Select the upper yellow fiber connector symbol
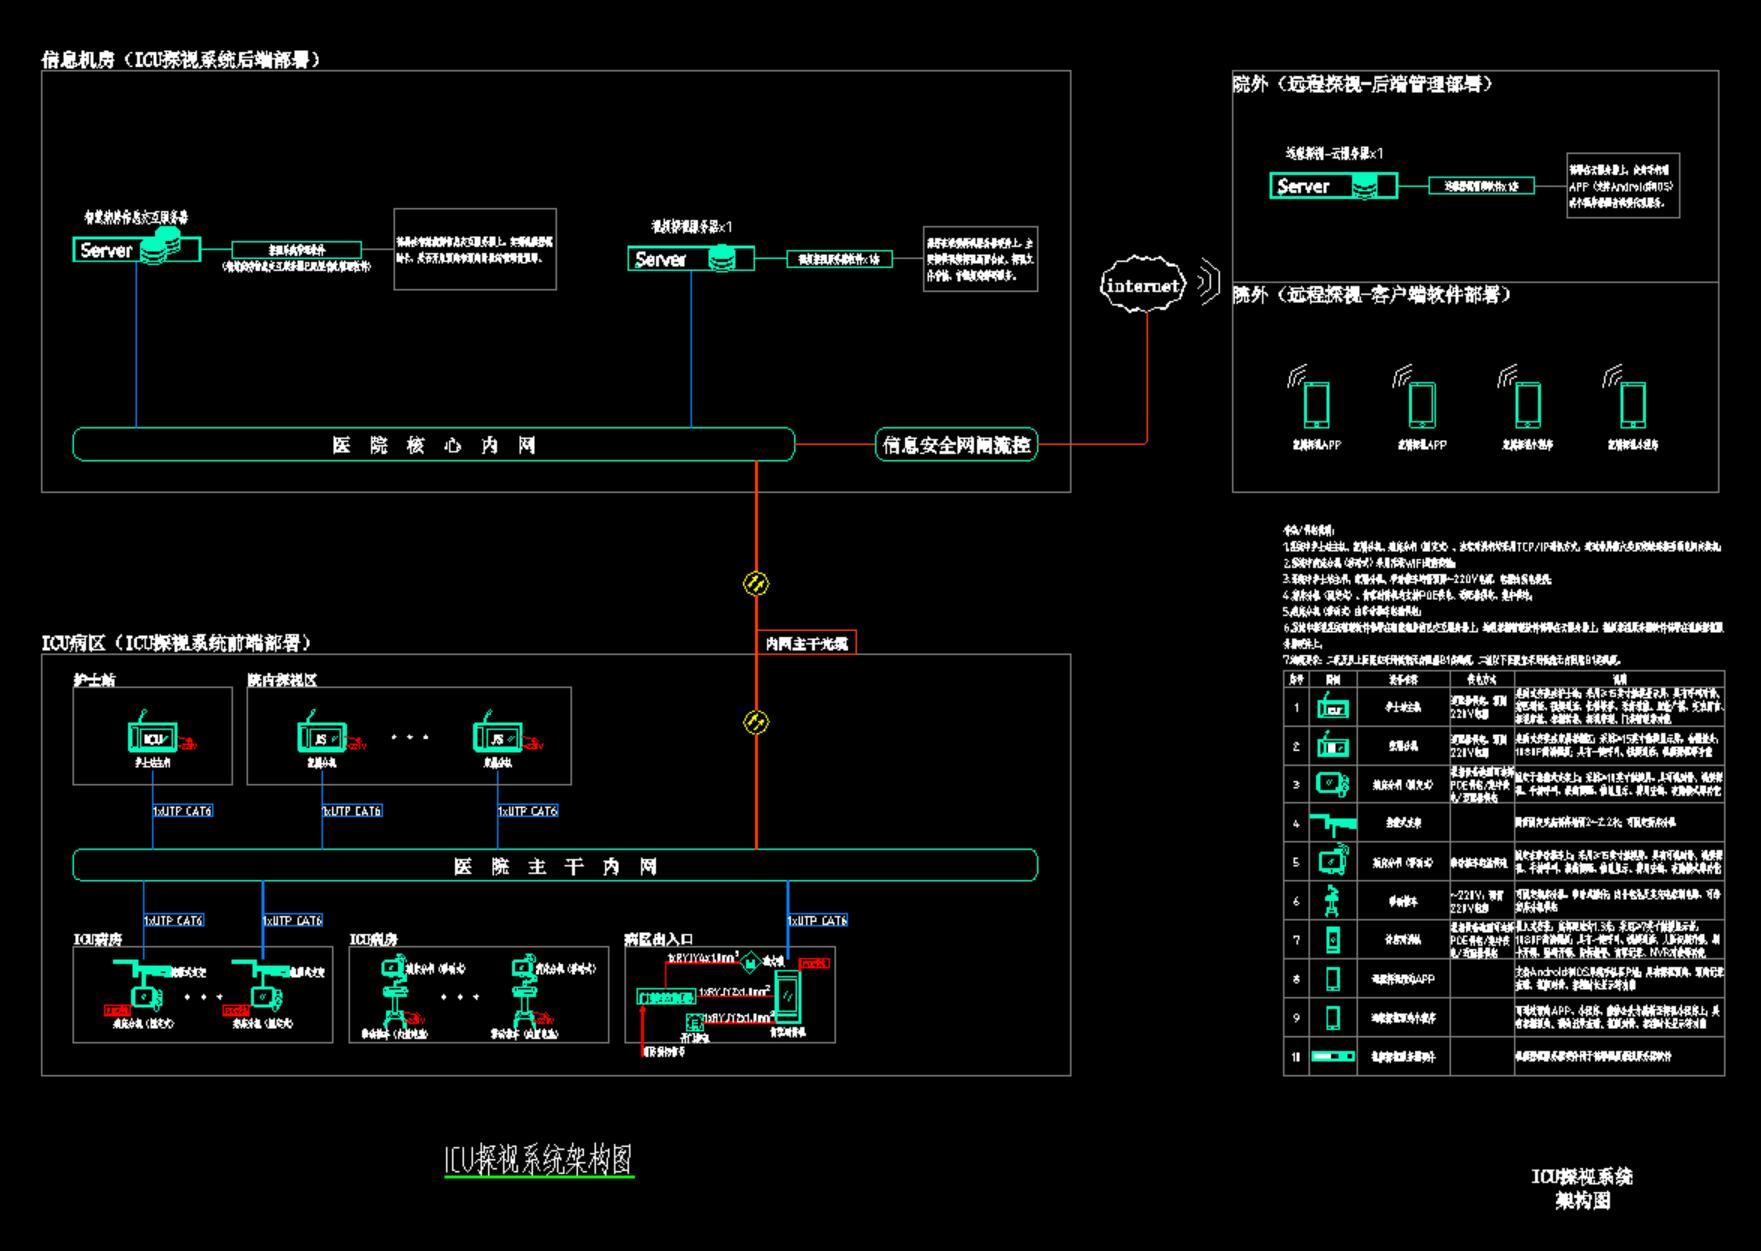1761x1251 pixels. click(x=756, y=583)
